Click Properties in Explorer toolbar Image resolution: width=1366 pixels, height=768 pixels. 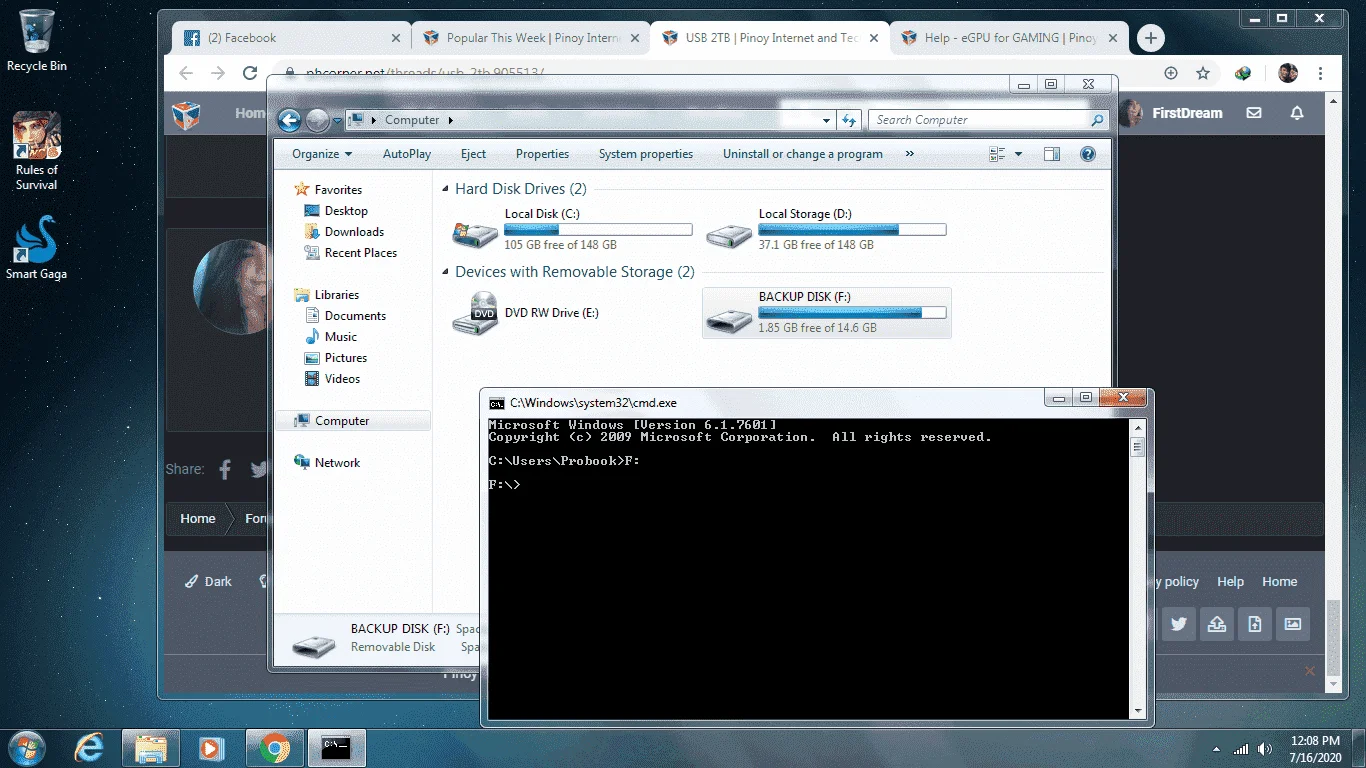[542, 154]
